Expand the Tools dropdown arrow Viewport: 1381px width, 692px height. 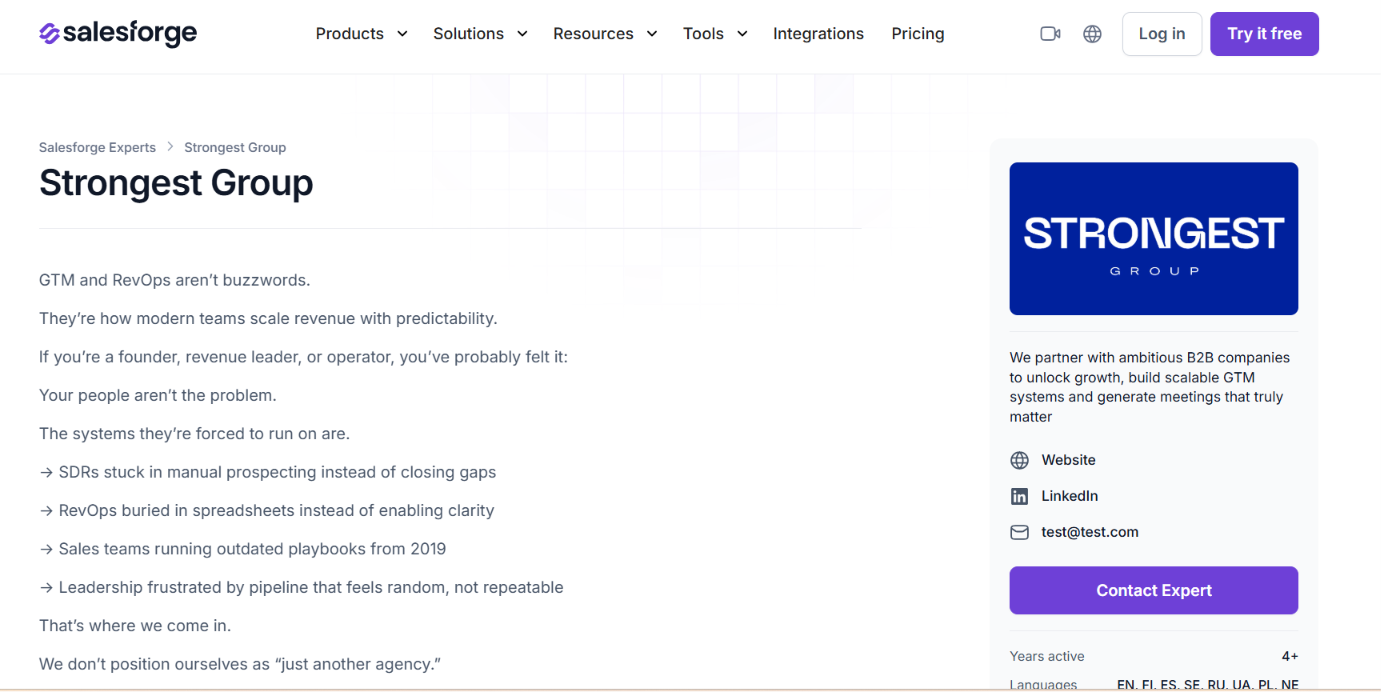click(x=742, y=34)
